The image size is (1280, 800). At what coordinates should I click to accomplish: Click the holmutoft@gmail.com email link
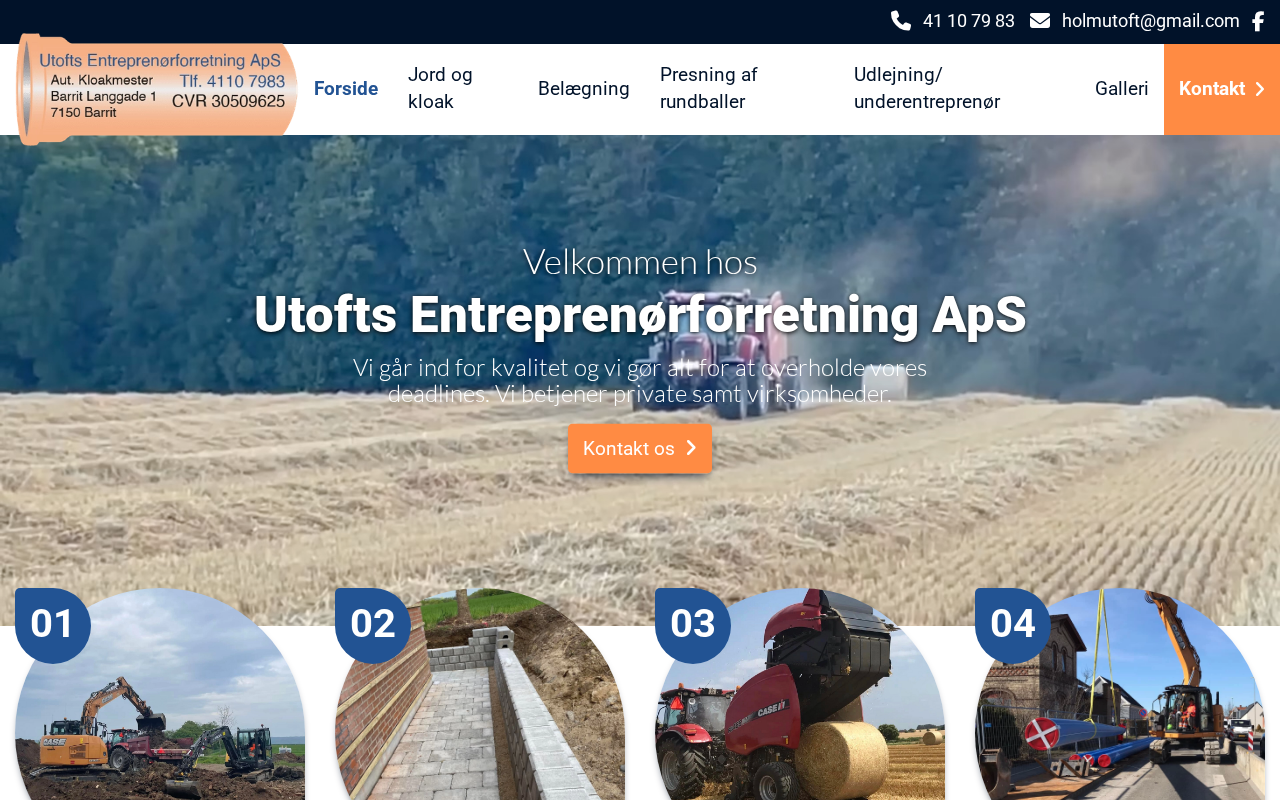pos(1150,21)
